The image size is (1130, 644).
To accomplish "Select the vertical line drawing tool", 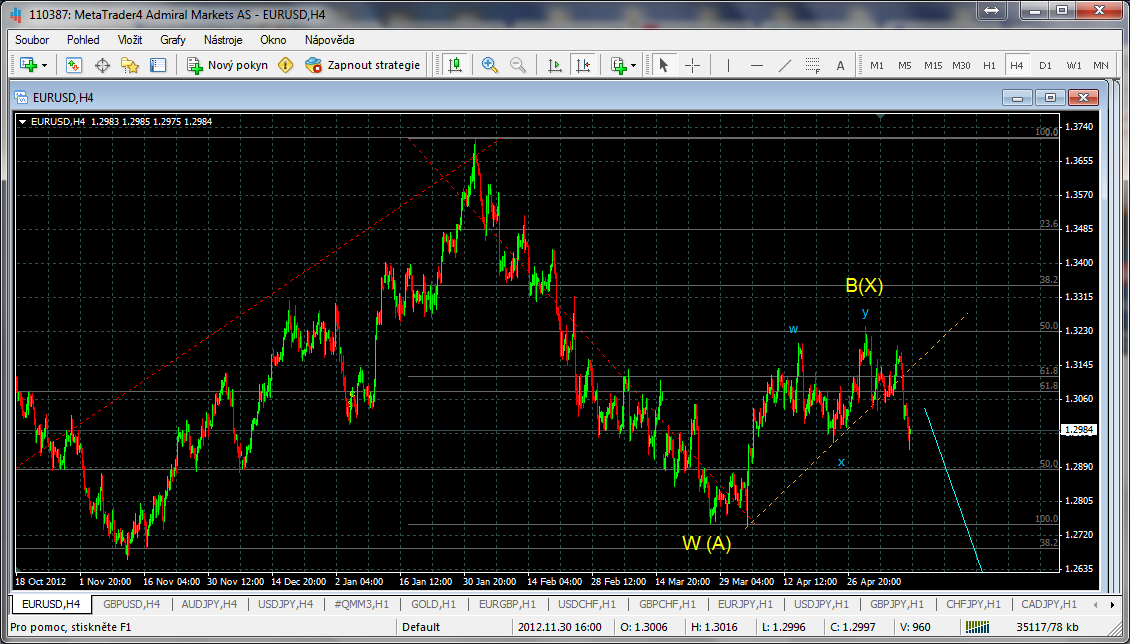I will coord(729,65).
